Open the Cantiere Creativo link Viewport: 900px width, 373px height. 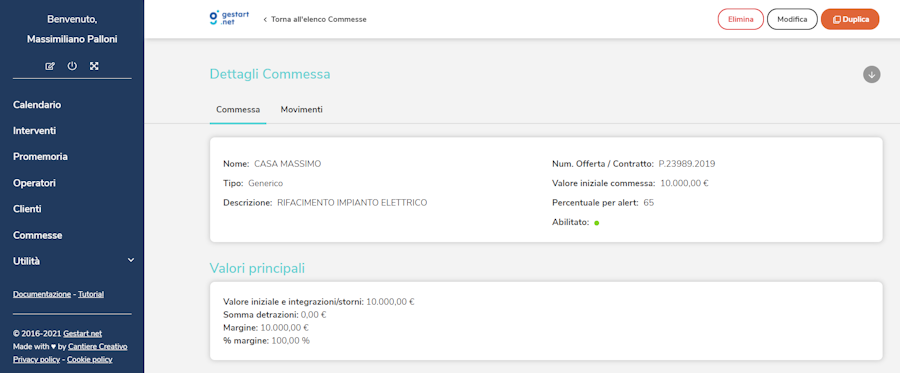(98, 347)
